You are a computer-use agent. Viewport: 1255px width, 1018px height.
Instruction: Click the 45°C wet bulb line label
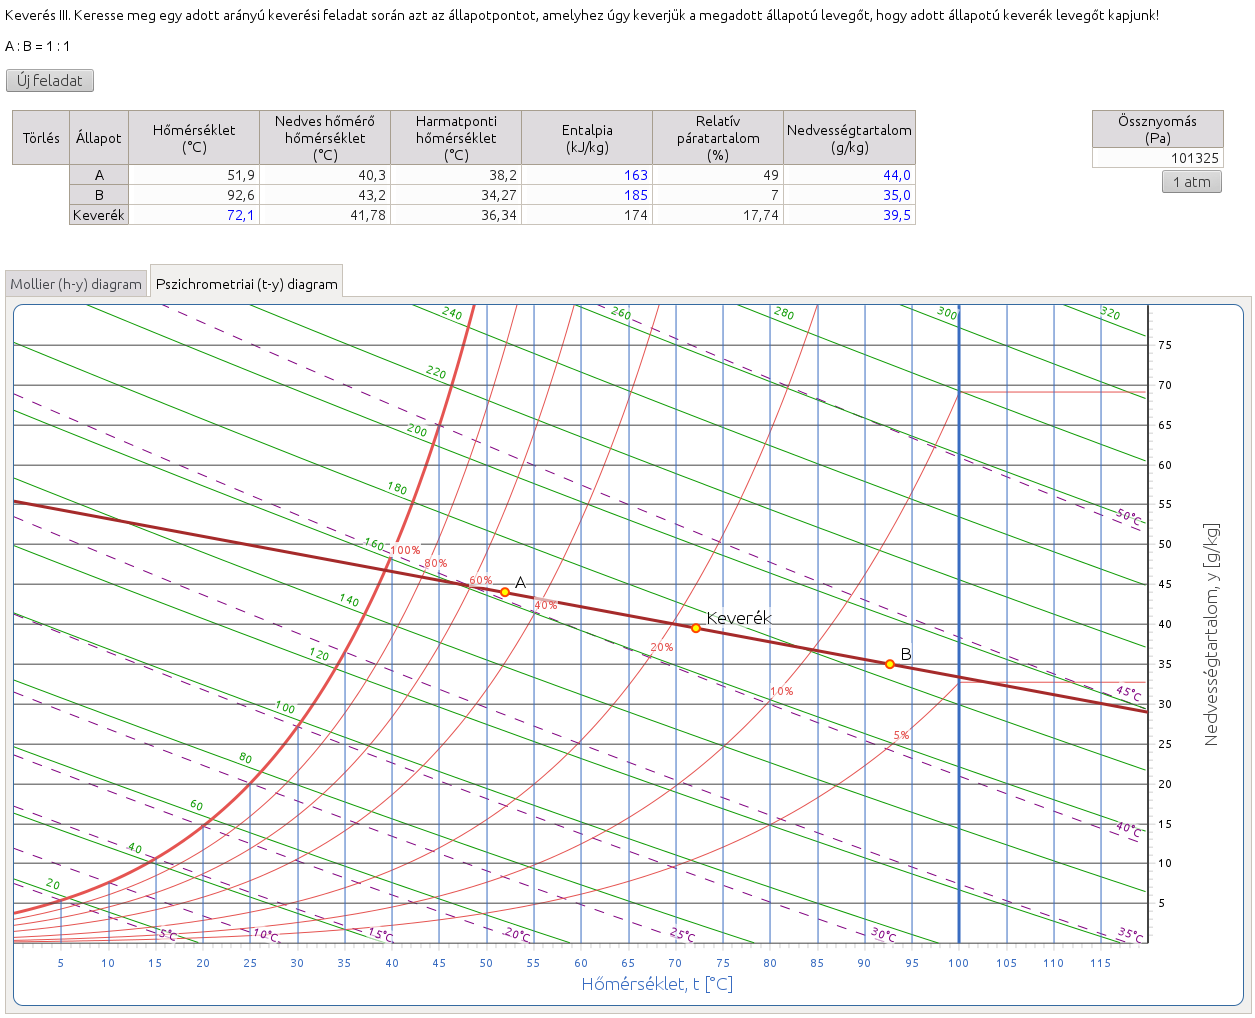pyautogui.click(x=1129, y=694)
